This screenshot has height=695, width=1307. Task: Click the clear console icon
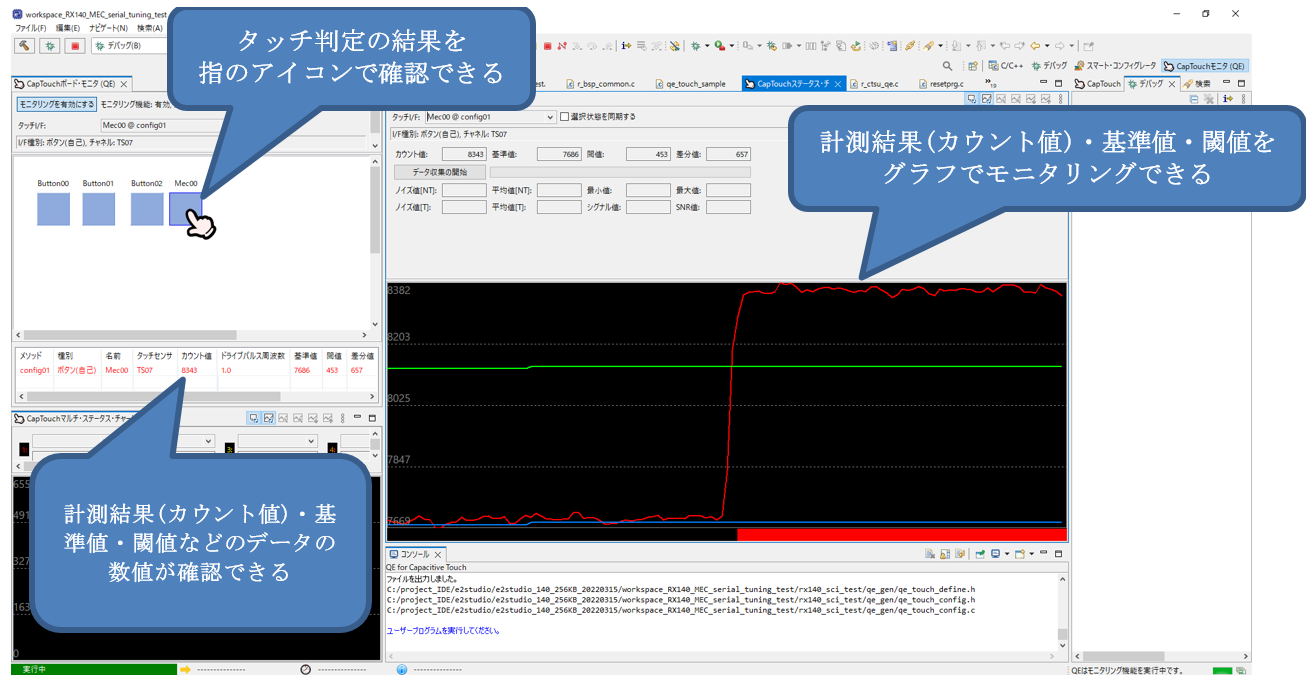[x=930, y=553]
